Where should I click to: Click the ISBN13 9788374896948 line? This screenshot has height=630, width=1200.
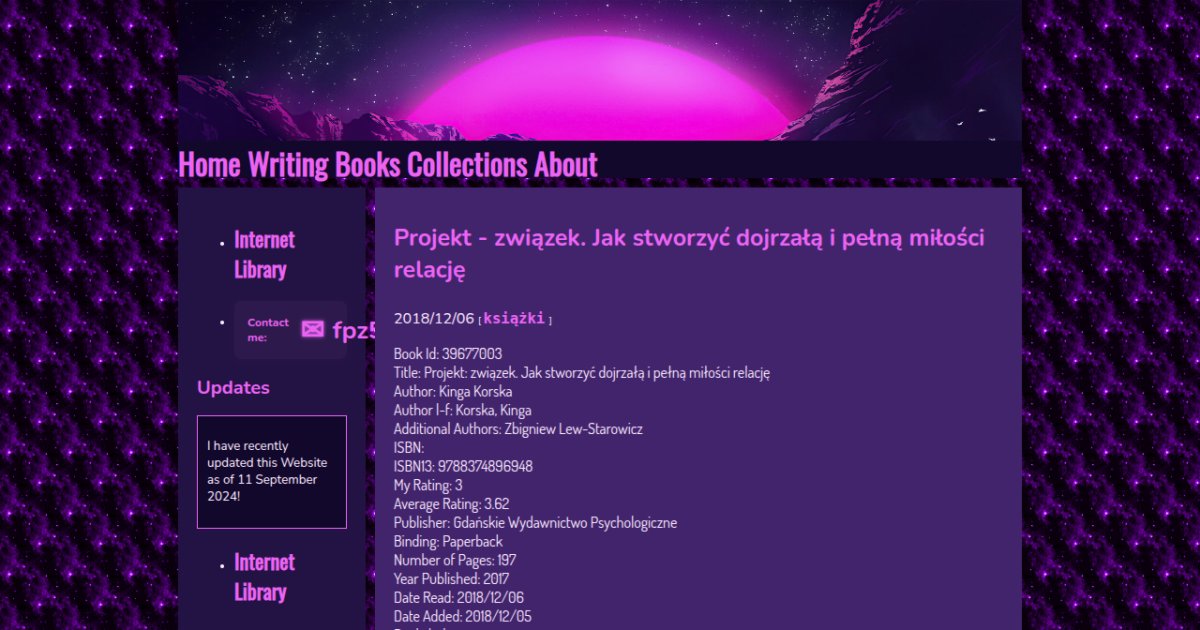pos(463,467)
